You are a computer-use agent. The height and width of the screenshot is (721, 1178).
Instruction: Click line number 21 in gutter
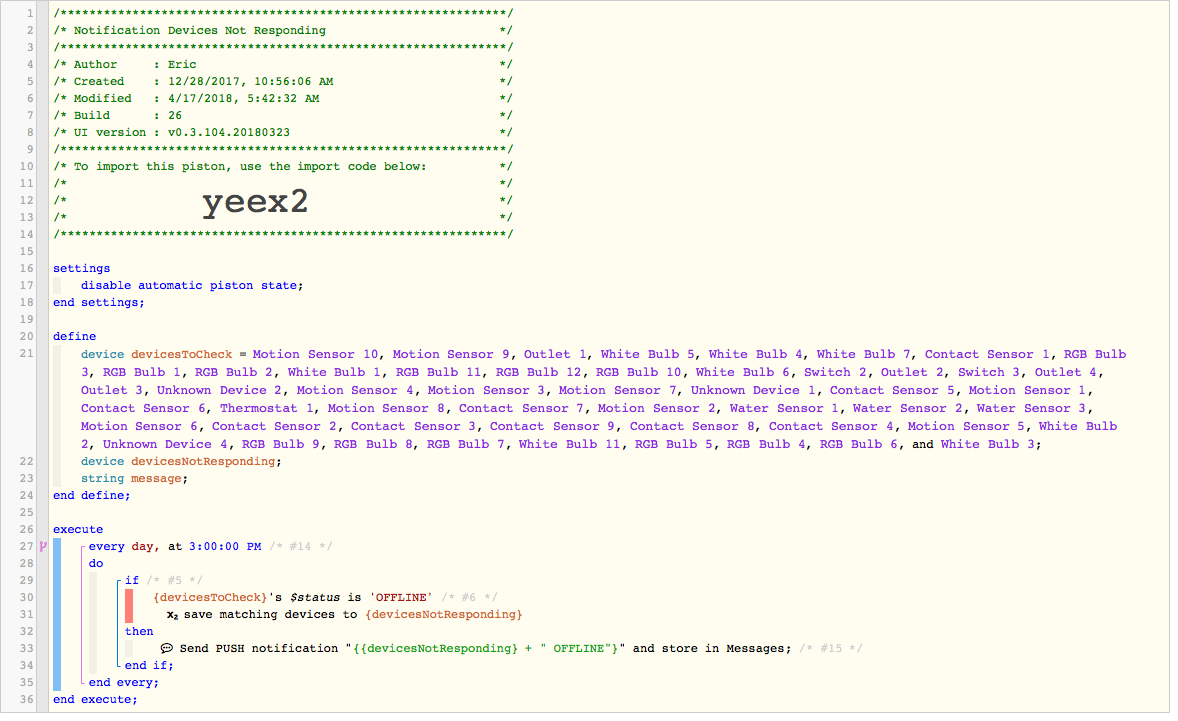coord(26,354)
